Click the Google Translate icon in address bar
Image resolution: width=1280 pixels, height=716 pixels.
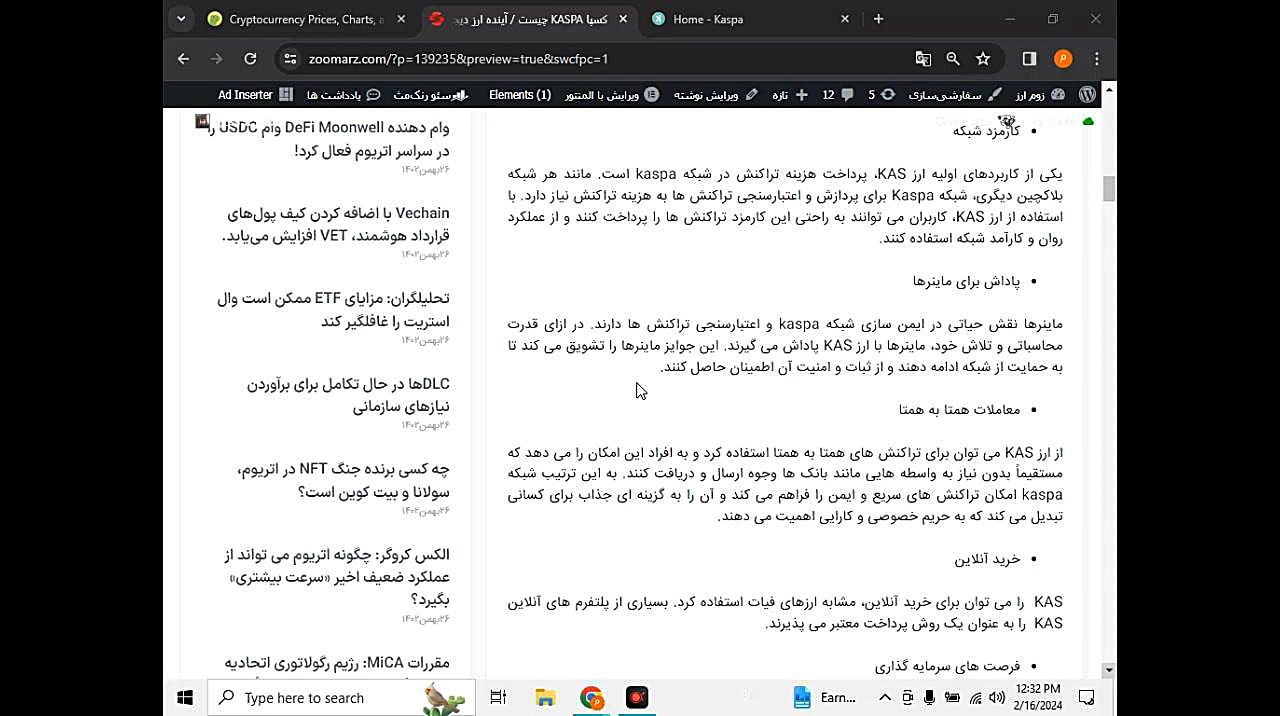[923, 59]
